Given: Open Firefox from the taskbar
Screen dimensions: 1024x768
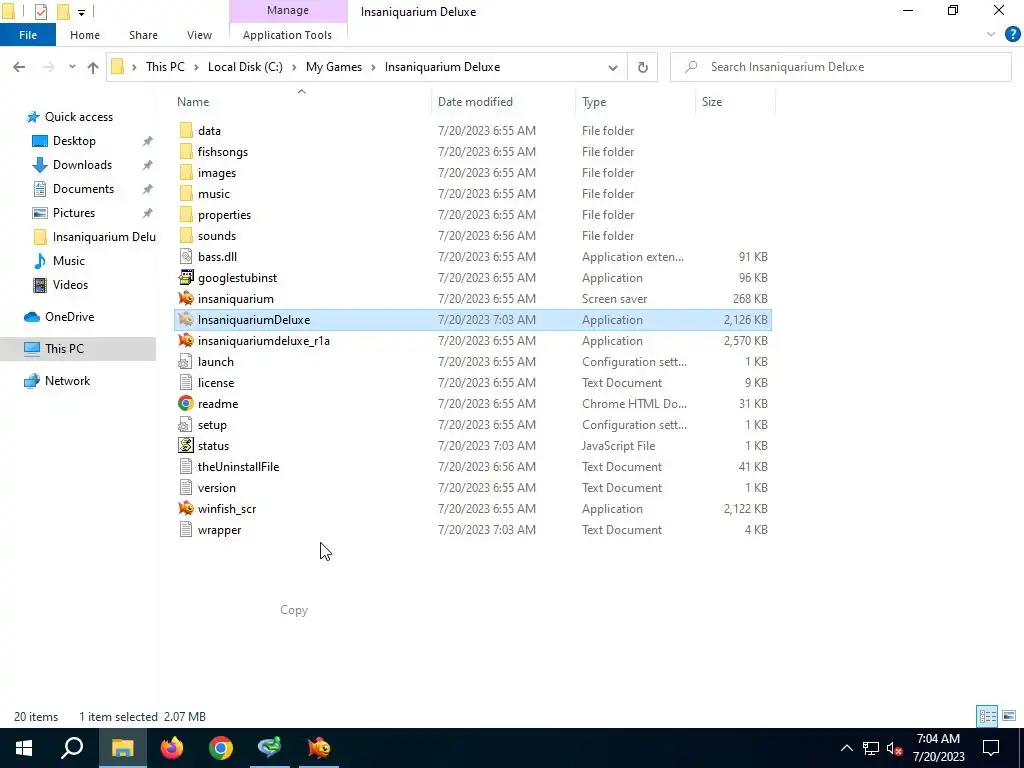Looking at the screenshot, I should pos(172,748).
